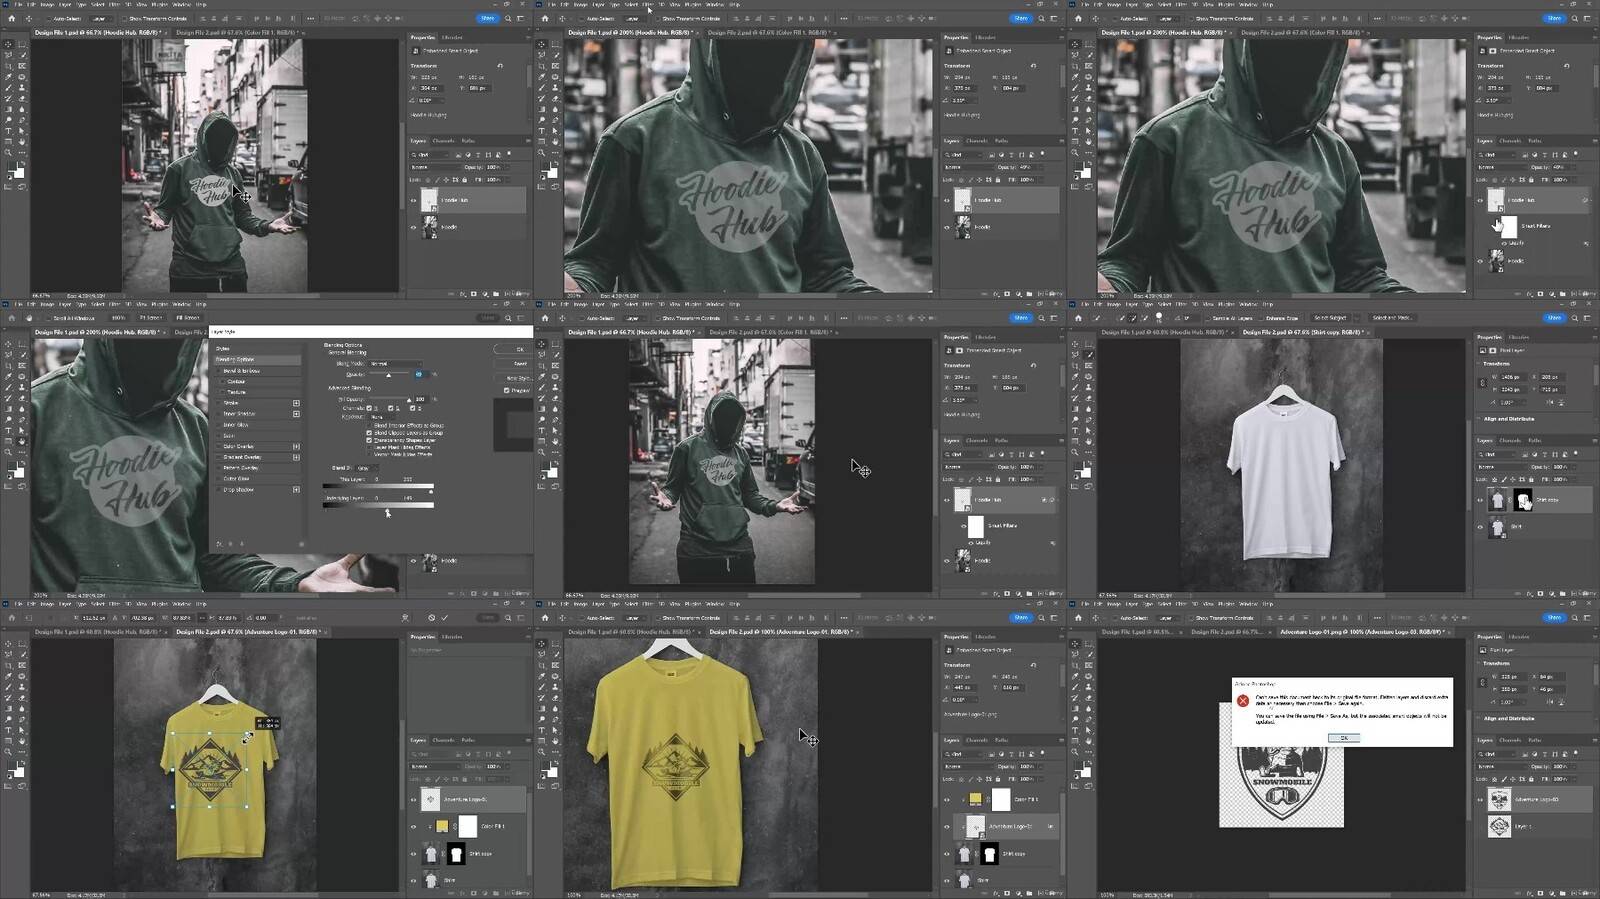This screenshot has width=1600, height=899.
Task: Click flip horizontal icon in snowmobile window Properties
Action: pyautogui.click(x=1550, y=702)
